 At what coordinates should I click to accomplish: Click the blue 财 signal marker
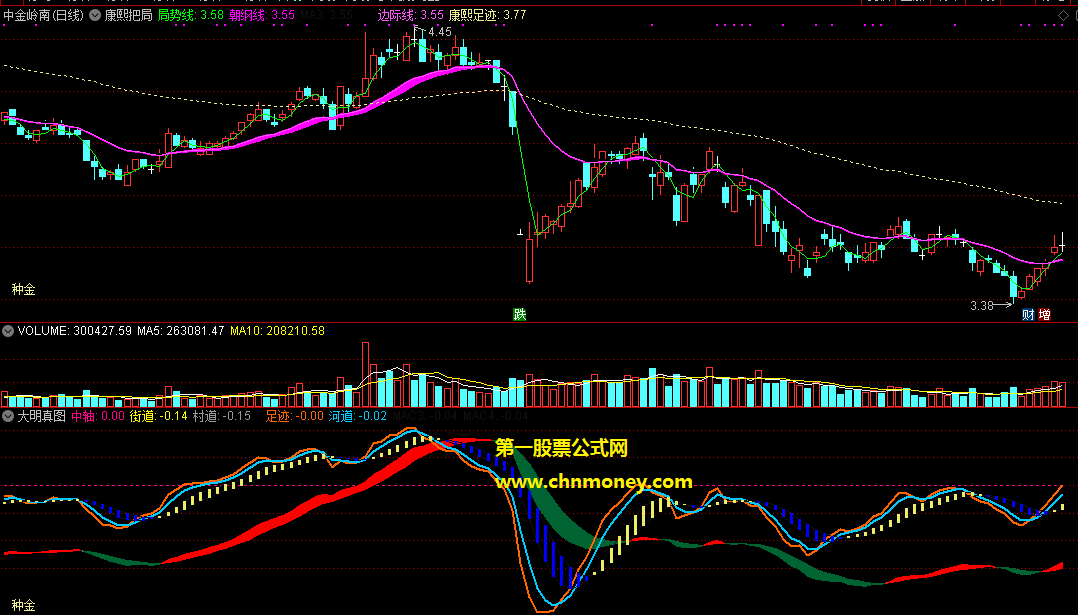tap(1028, 315)
